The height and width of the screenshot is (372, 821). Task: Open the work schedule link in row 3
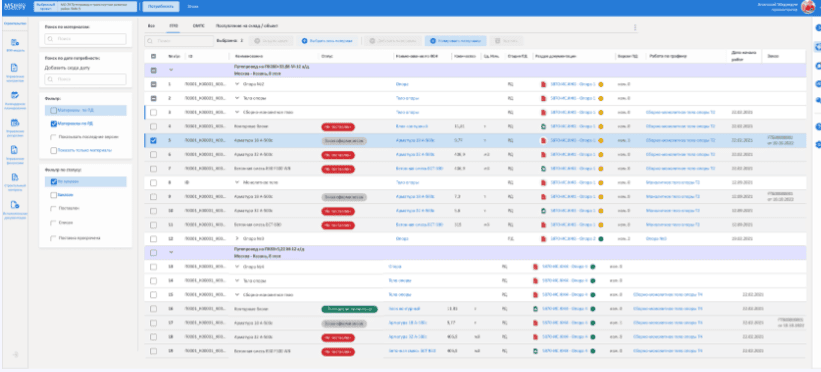coord(681,112)
